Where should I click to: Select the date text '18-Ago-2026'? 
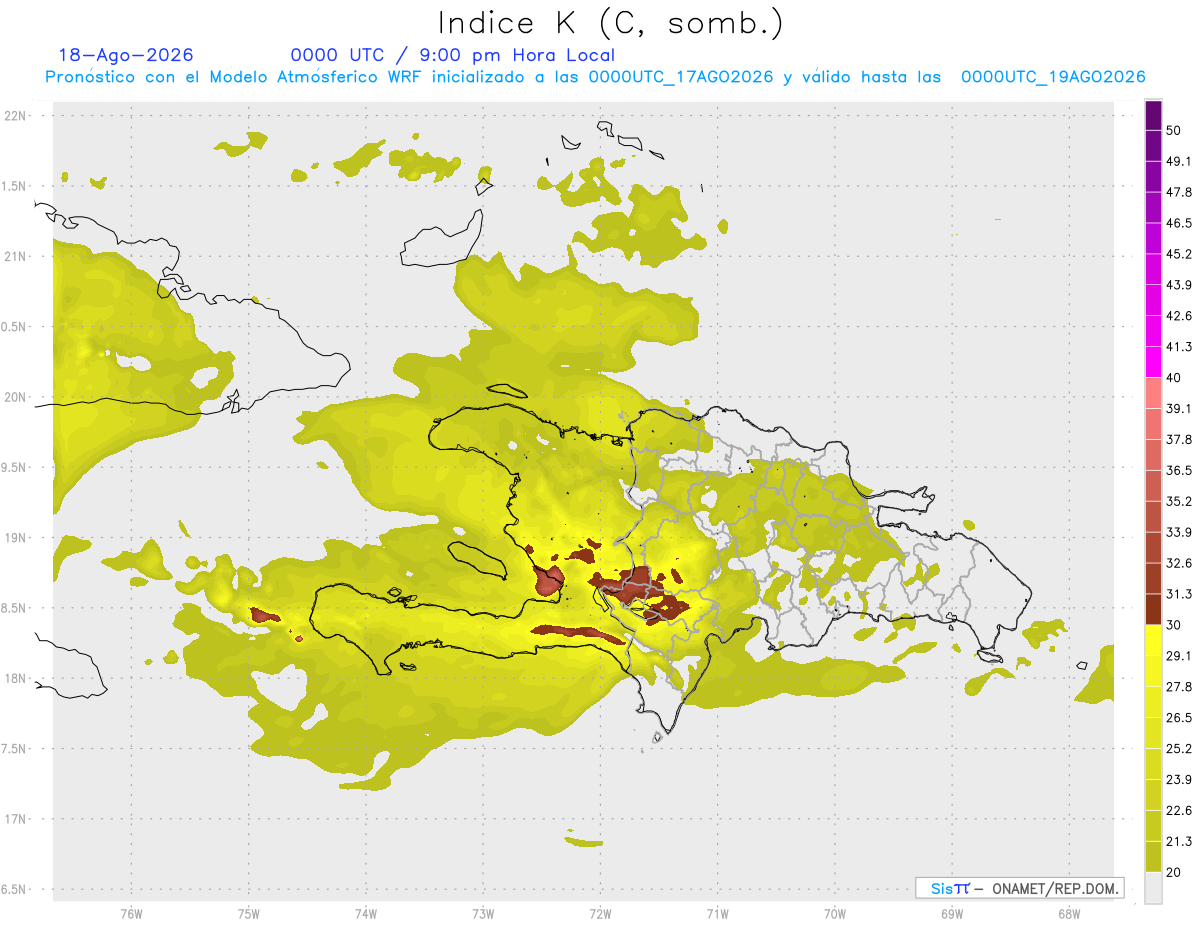point(126,55)
